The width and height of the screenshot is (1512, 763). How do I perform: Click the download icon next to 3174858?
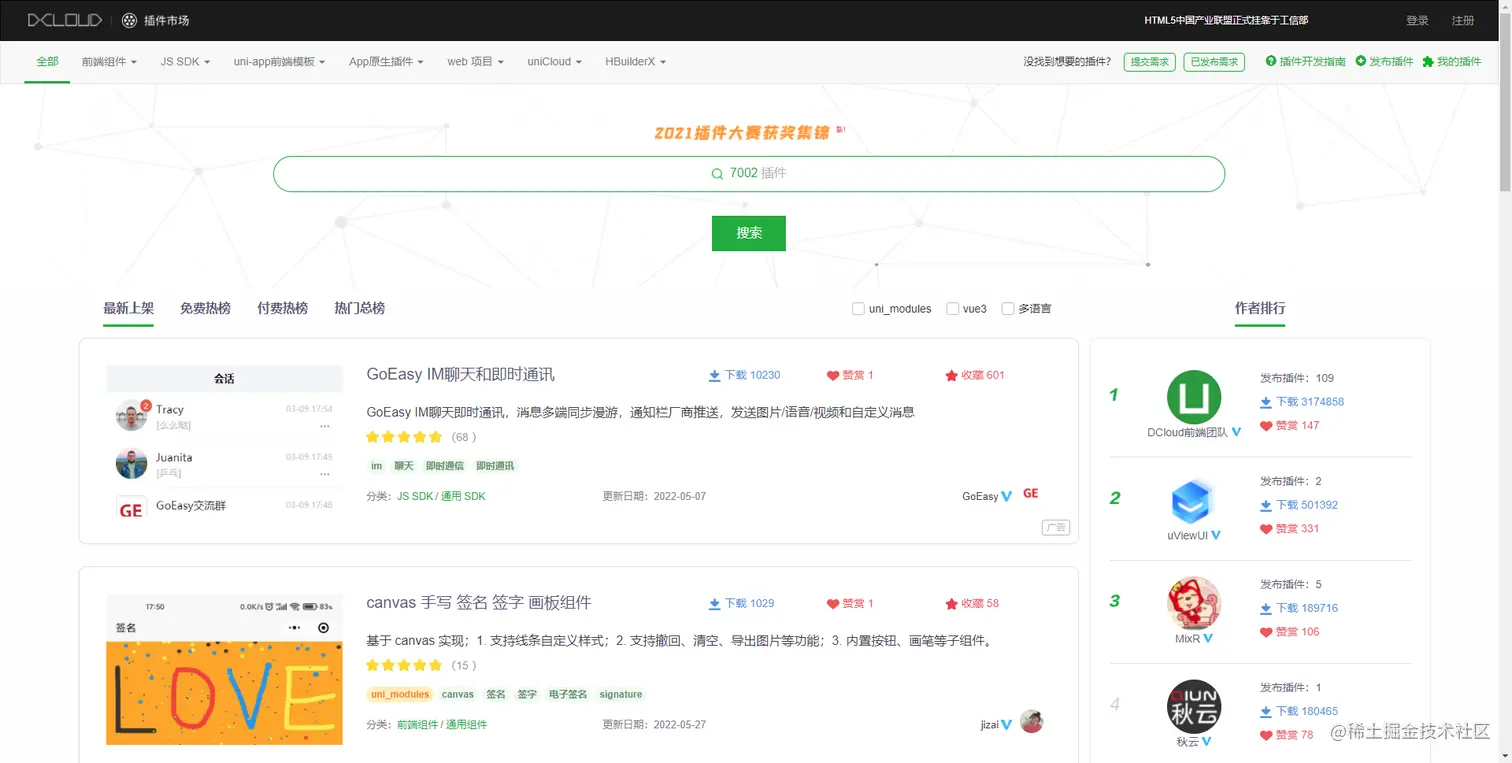click(x=1266, y=402)
